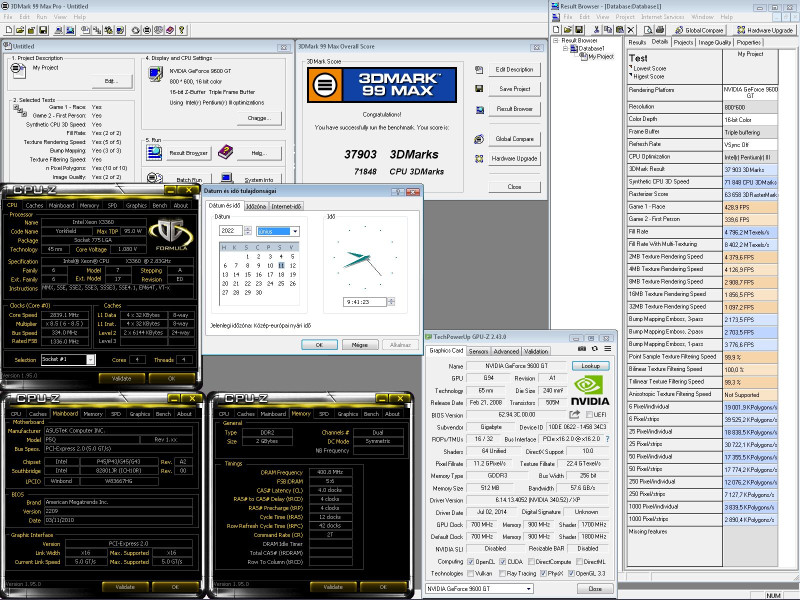Toggle the Vulkan checkbox in GPU-Z

pyautogui.click(x=470, y=573)
